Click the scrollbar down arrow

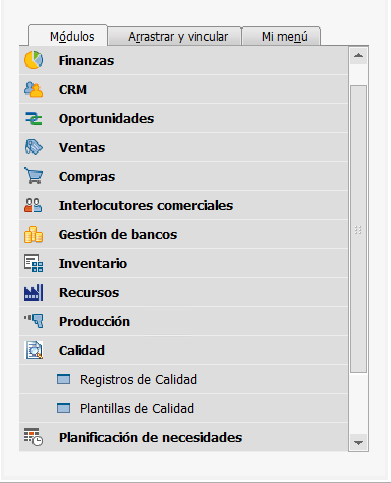tap(358, 443)
